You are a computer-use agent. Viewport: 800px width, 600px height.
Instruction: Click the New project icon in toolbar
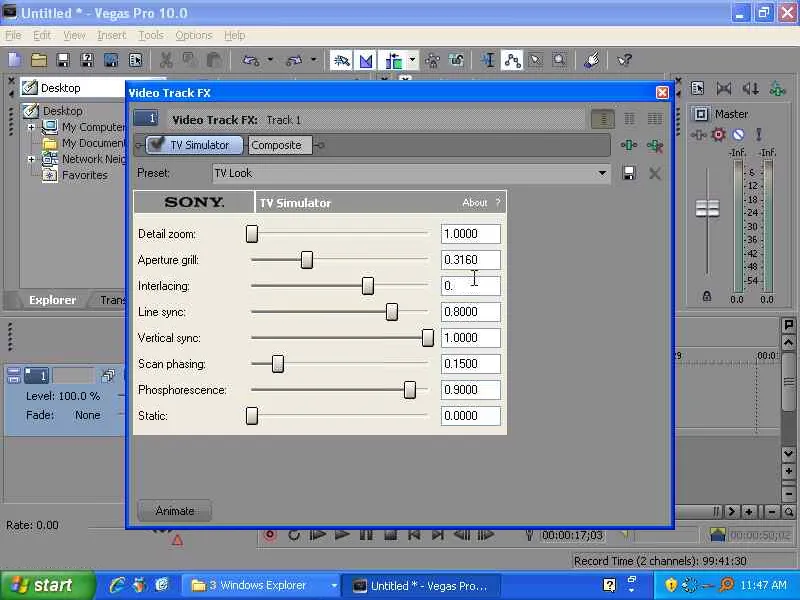pyautogui.click(x=15, y=61)
